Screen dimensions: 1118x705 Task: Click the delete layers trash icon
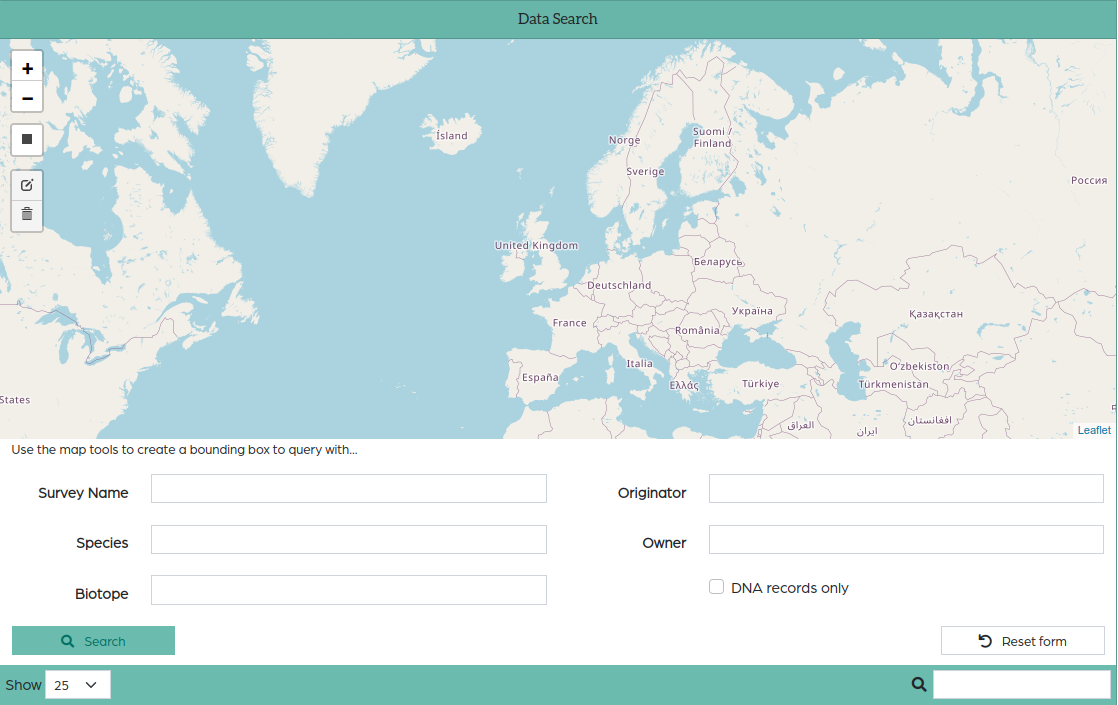[x=27, y=214]
